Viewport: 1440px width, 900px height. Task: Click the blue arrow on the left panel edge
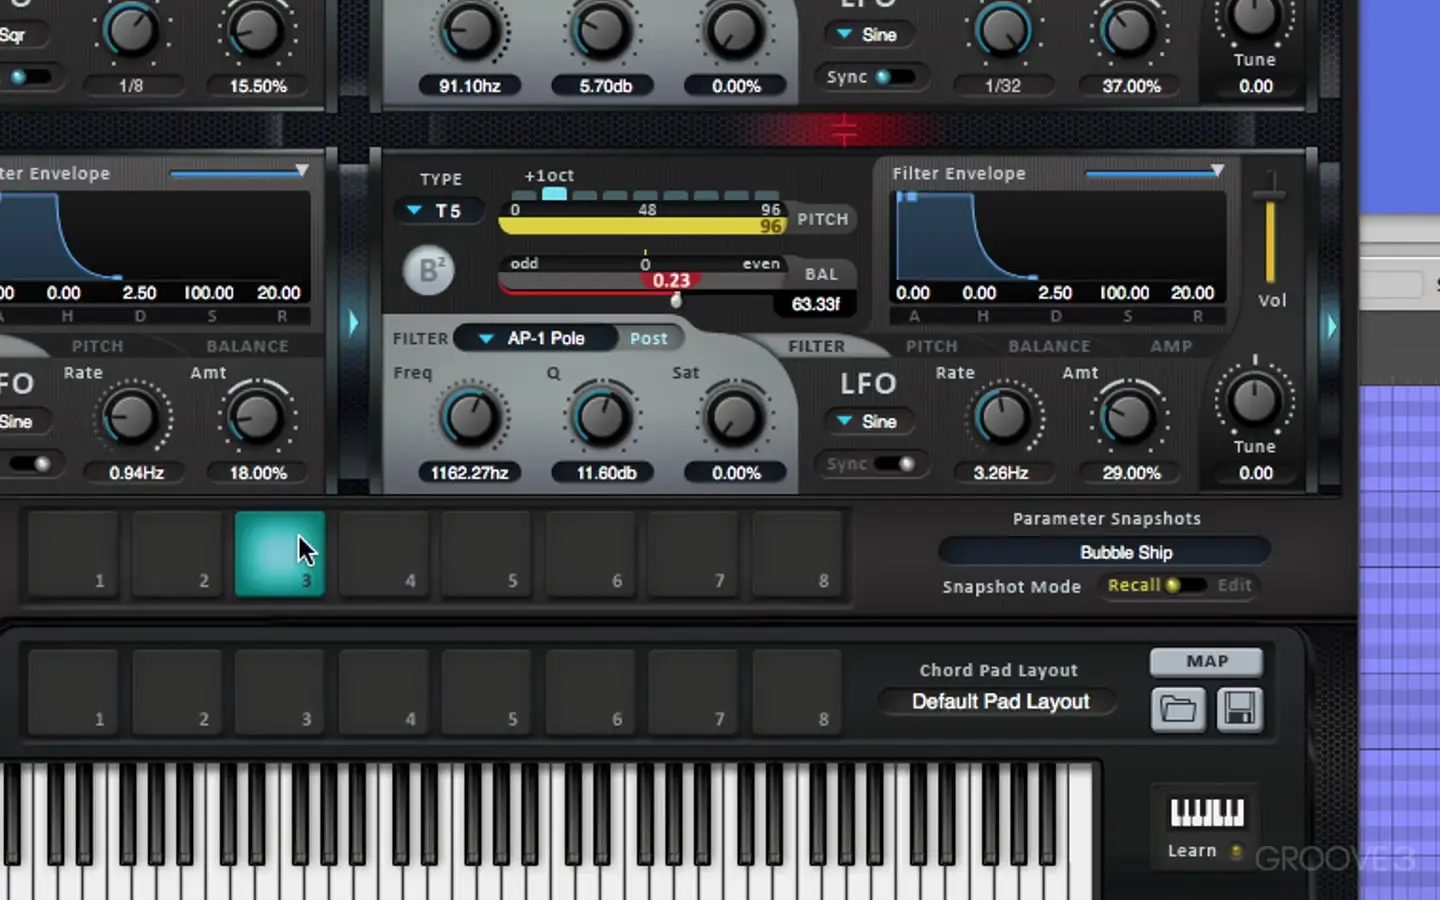(354, 322)
